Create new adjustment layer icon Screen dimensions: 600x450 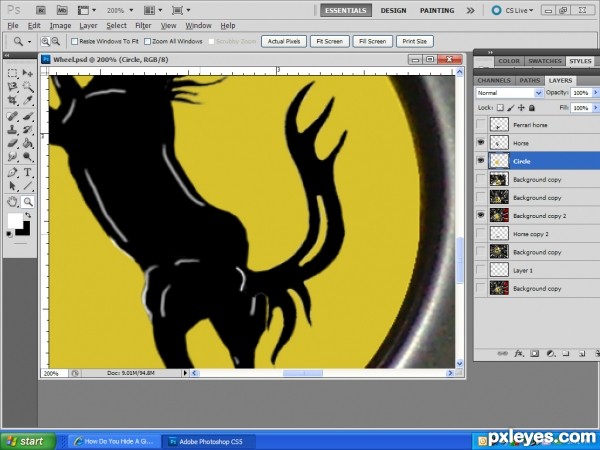551,353
